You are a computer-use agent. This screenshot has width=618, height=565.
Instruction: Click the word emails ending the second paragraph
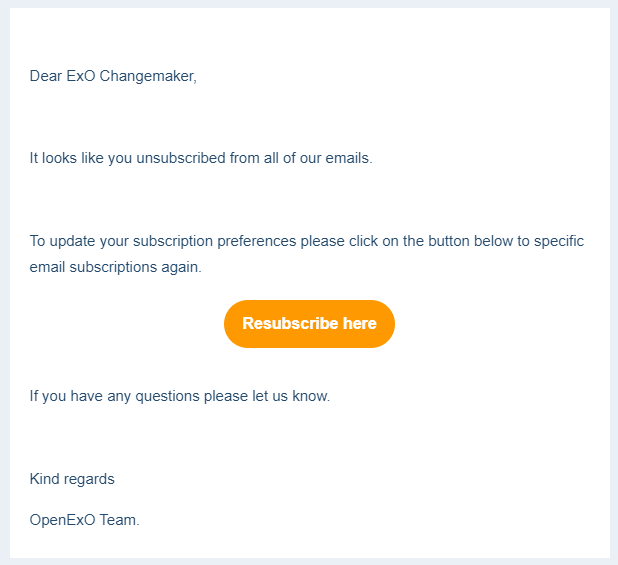coord(349,158)
